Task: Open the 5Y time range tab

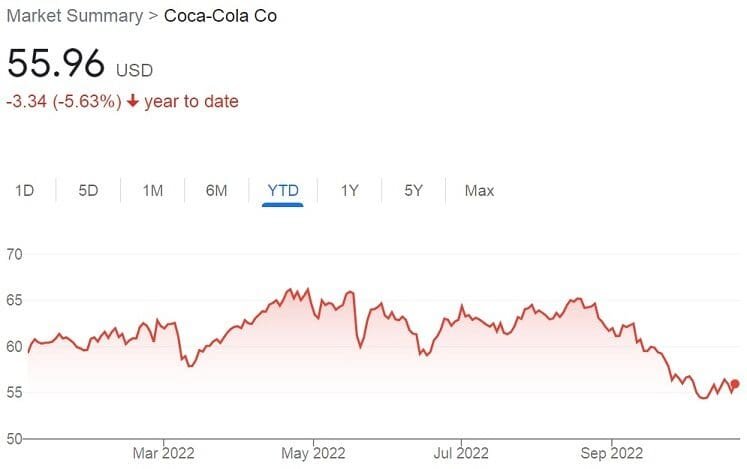Action: coord(413,190)
